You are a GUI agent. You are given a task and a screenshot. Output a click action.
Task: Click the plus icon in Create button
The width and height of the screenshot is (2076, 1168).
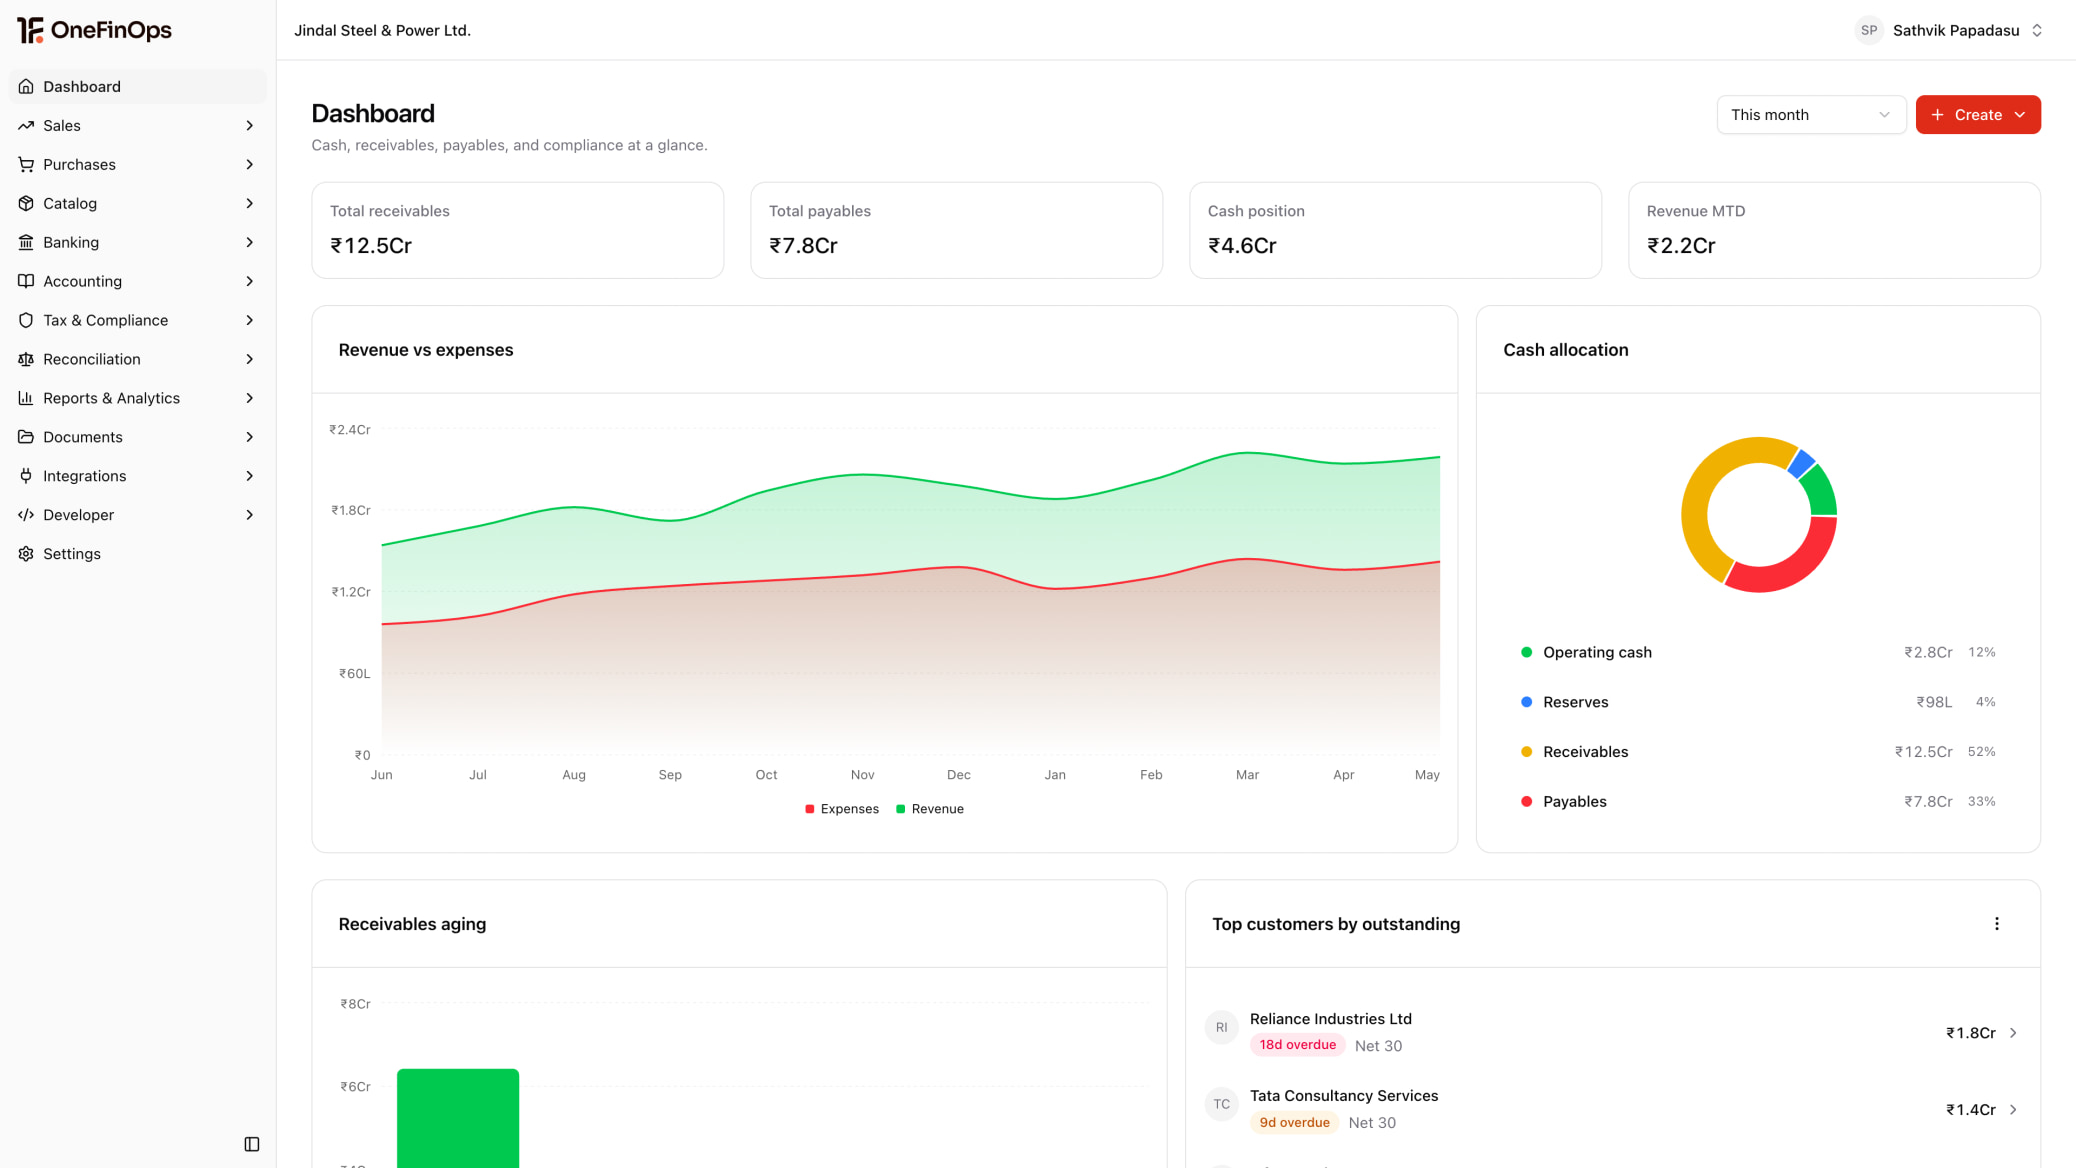pyautogui.click(x=1938, y=115)
